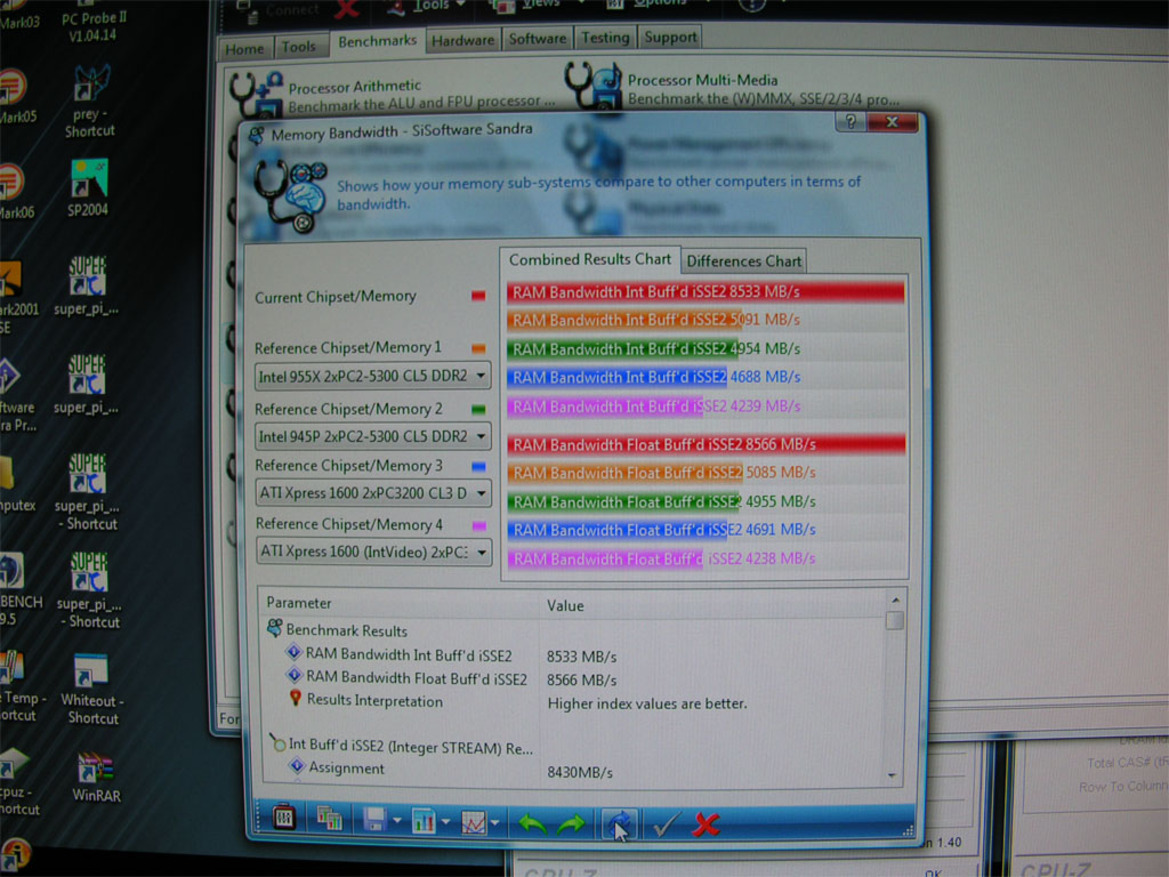Click the green back arrow

[x=532, y=823]
